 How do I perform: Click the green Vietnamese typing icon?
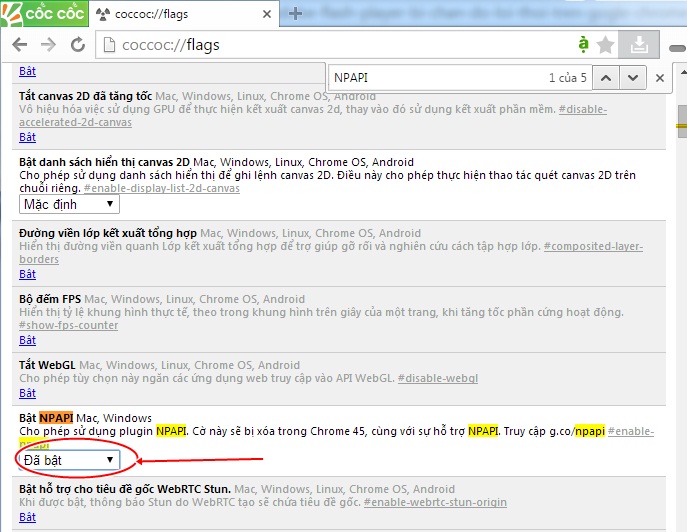coord(583,44)
